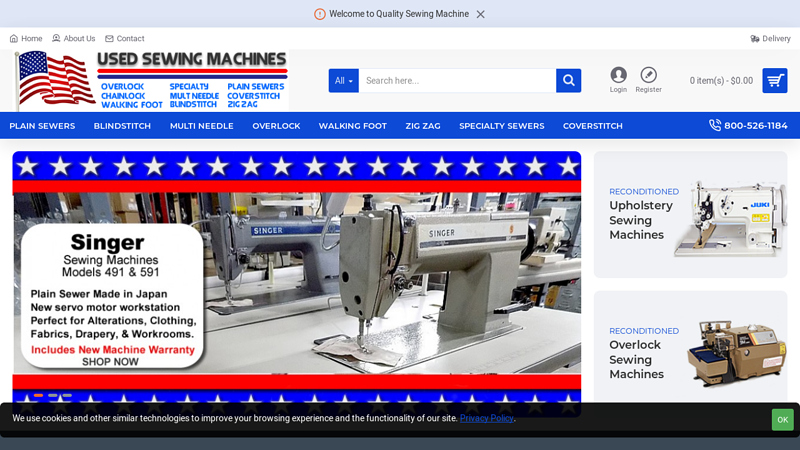800x450 pixels.
Task: Select the first orange carousel indicator
Action: (x=38, y=395)
